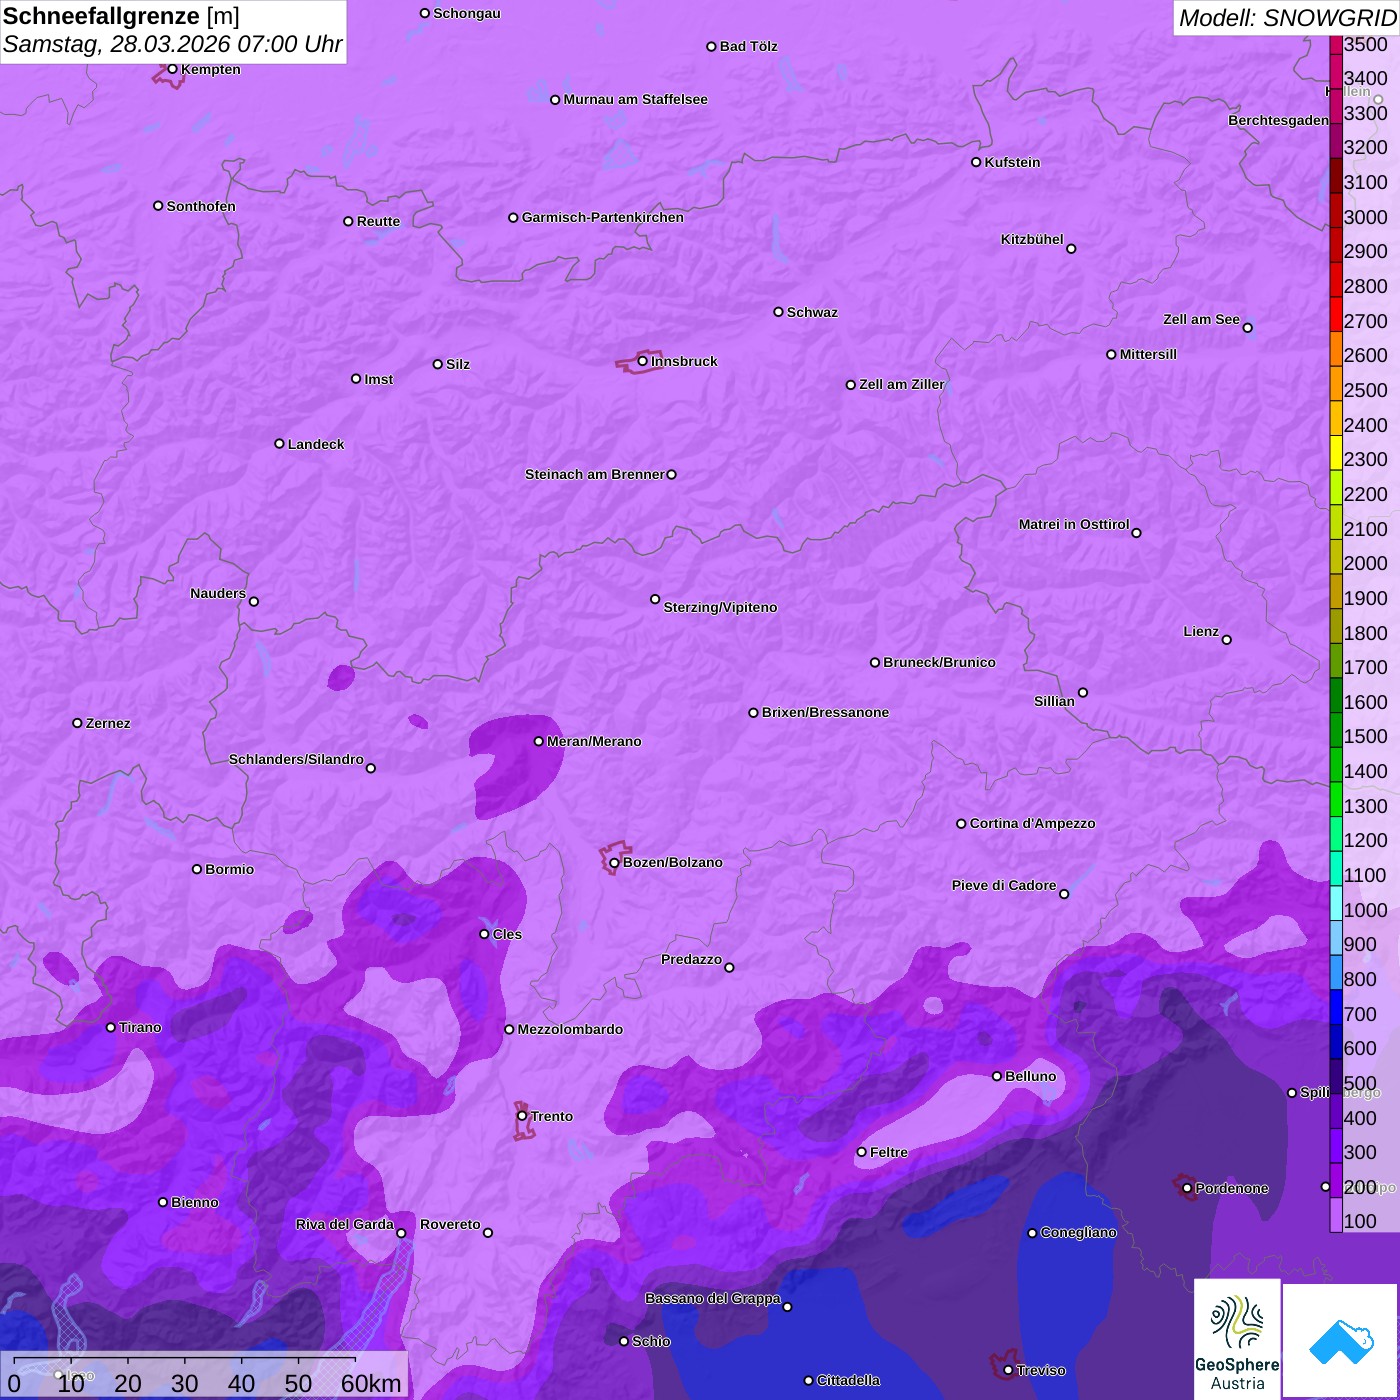Click the Bruneck/Brunico label

tap(939, 662)
